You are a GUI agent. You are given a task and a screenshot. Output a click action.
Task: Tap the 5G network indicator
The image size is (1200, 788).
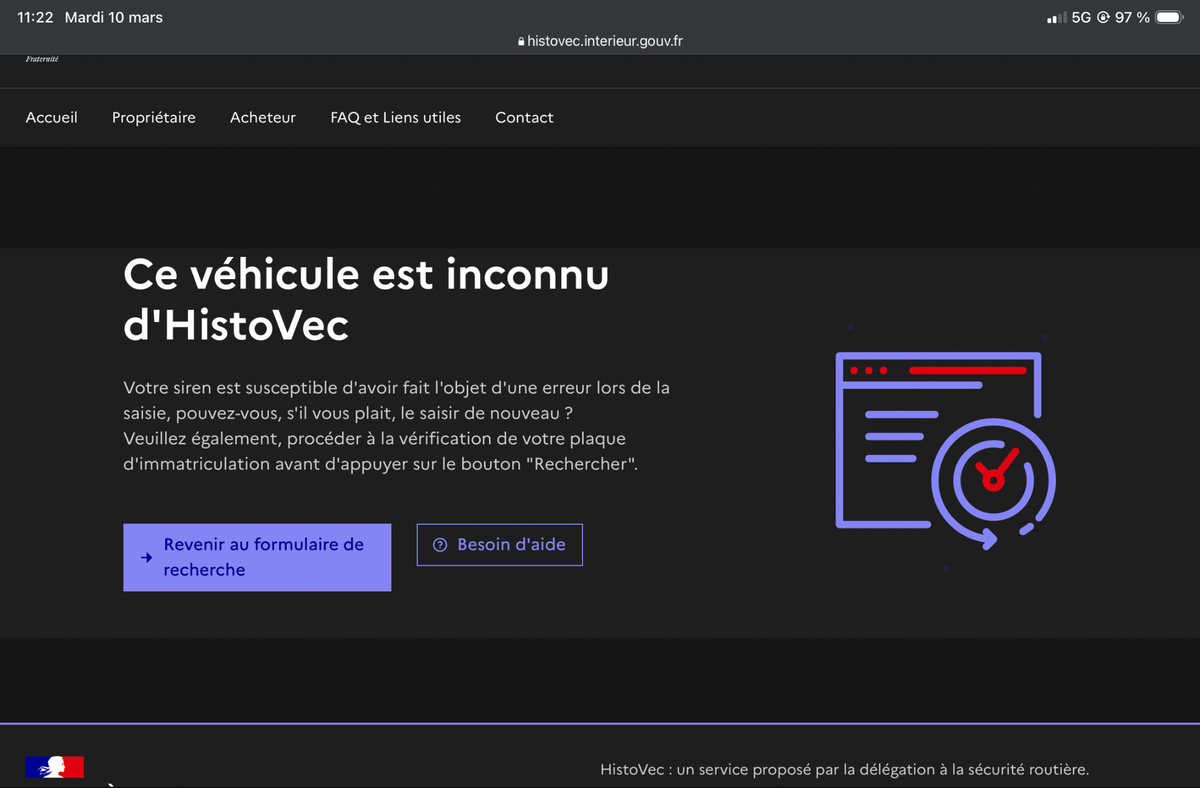click(1081, 18)
